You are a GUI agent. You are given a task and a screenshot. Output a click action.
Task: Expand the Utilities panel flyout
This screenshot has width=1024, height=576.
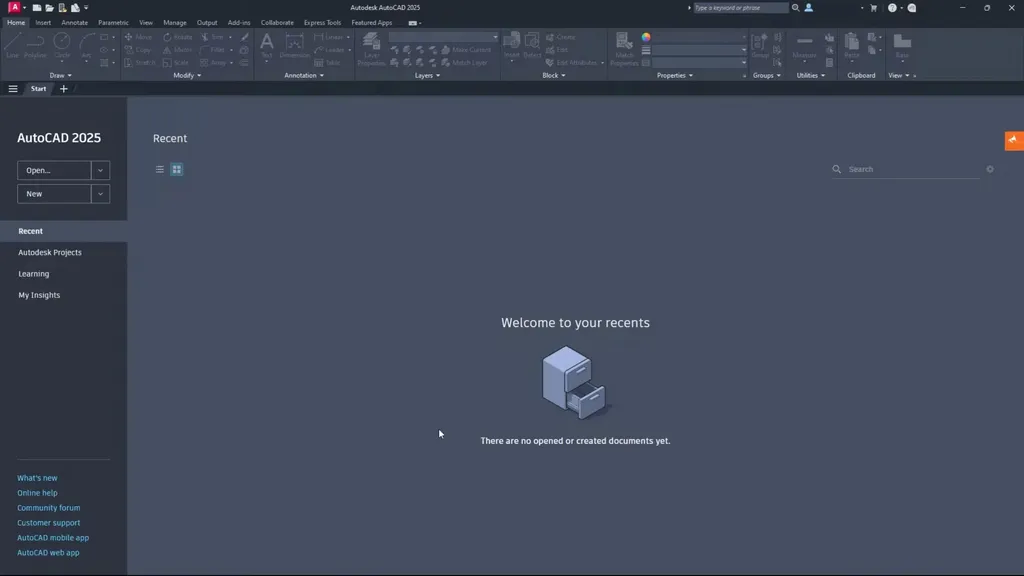click(x=810, y=75)
